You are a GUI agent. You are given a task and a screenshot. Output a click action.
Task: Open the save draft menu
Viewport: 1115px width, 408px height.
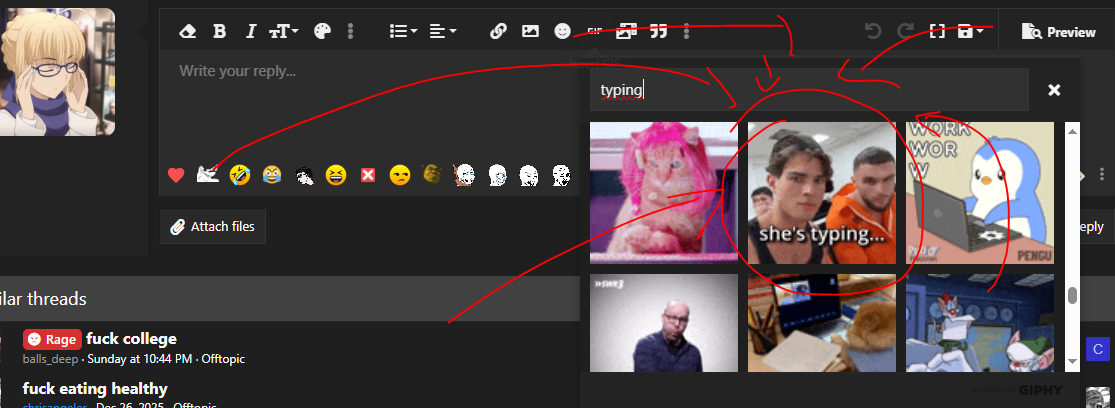click(x=970, y=31)
